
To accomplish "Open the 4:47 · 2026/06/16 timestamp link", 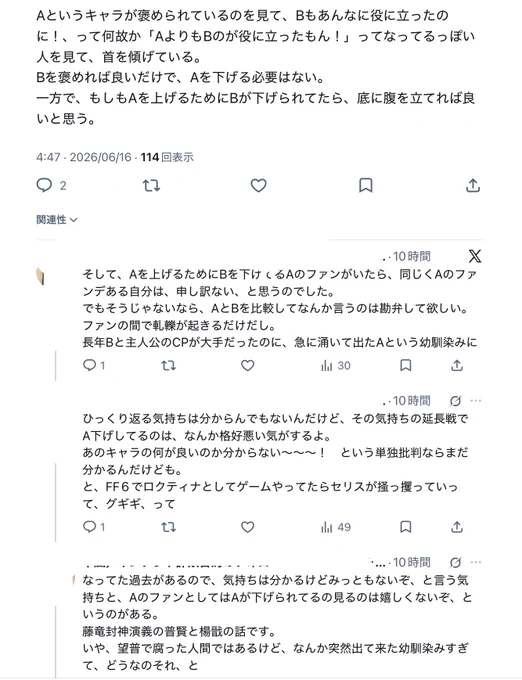I will [84, 157].
